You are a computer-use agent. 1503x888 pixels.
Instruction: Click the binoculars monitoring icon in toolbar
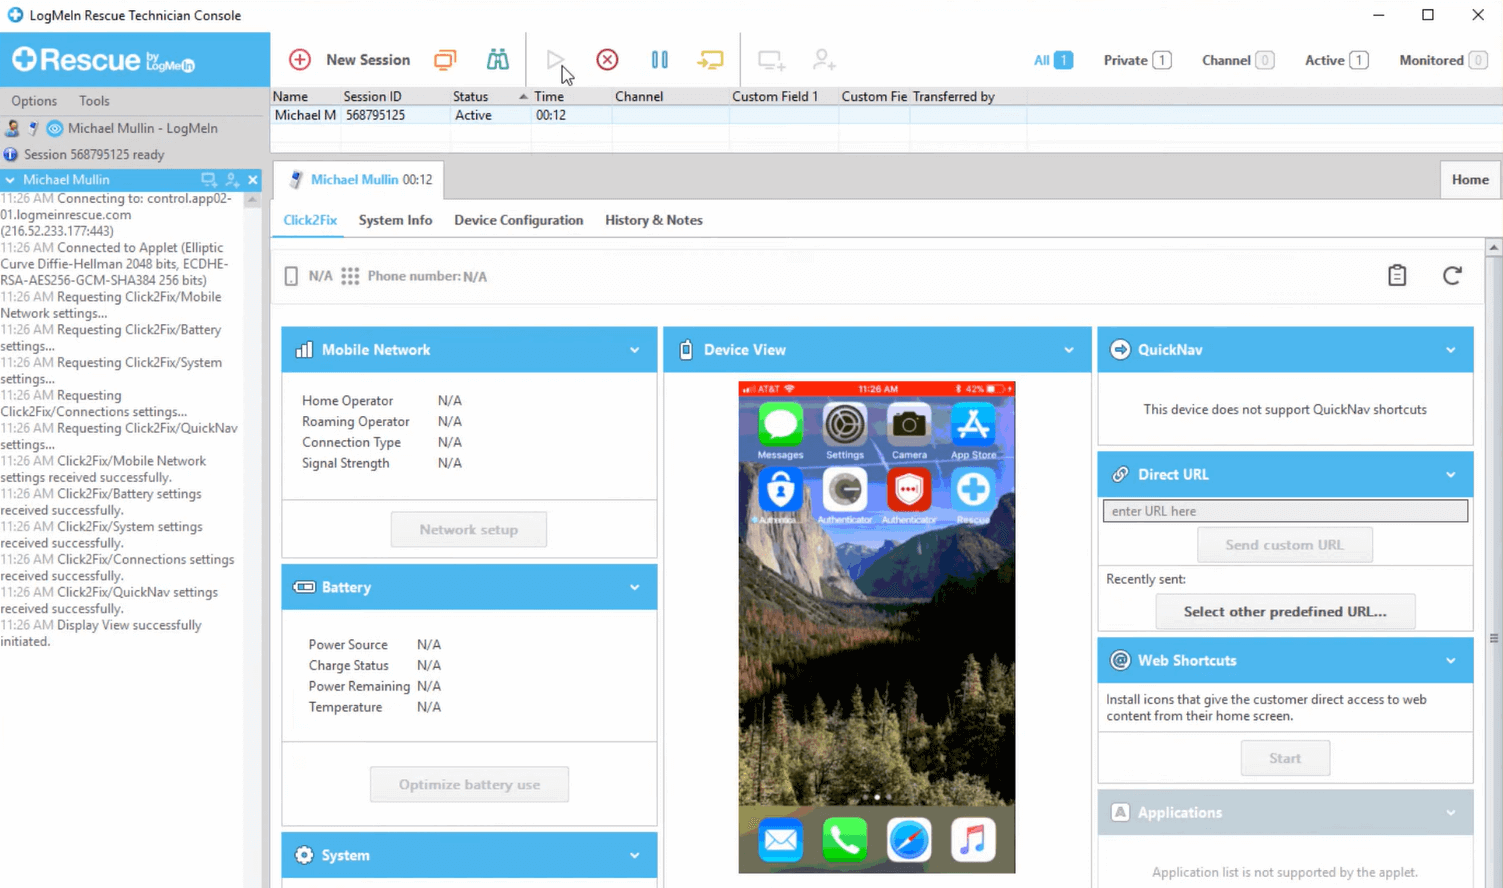click(497, 60)
